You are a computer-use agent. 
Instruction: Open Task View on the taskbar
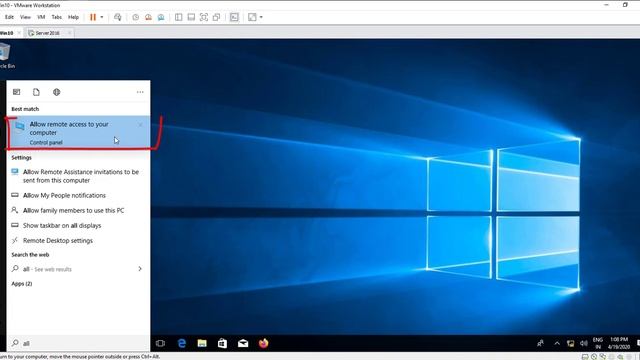click(x=160, y=343)
